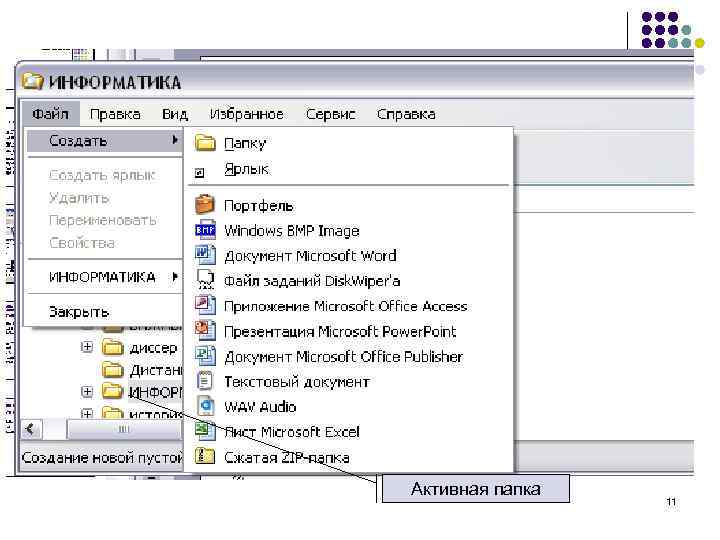Click the DiskWiper task file icon
The image size is (720, 540).
pos(205,279)
